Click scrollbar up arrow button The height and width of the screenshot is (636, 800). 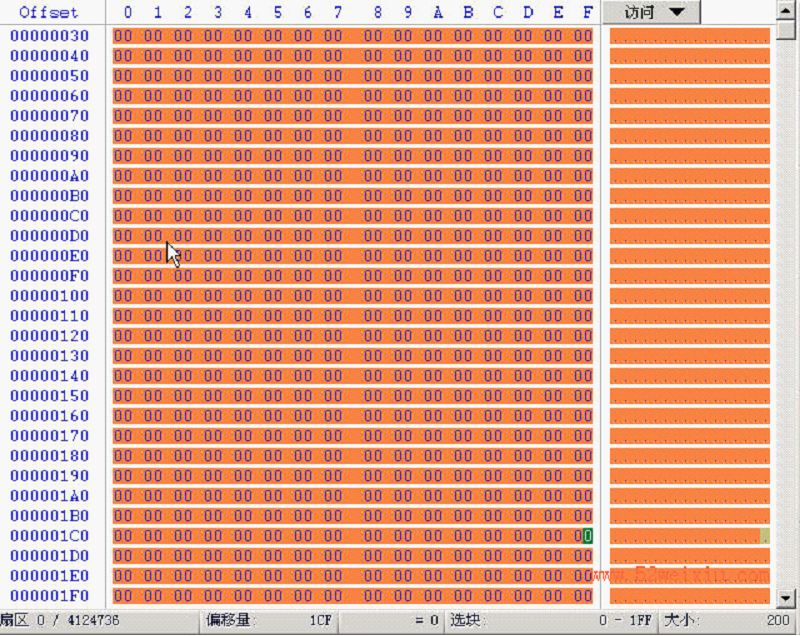[785, 11]
